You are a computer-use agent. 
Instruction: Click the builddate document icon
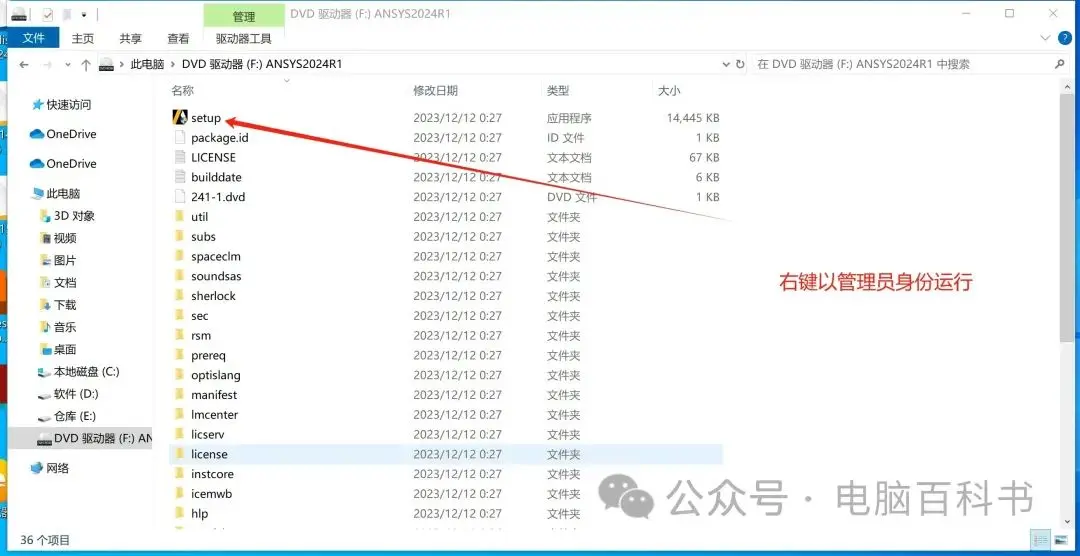180,177
